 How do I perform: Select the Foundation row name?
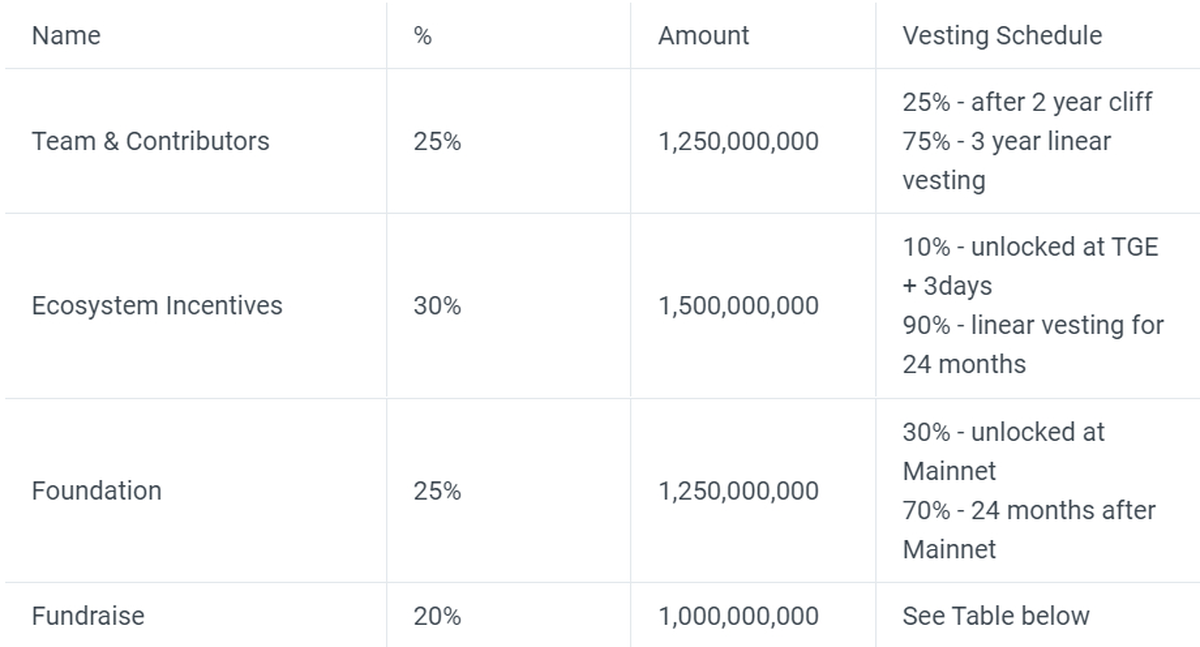point(96,491)
